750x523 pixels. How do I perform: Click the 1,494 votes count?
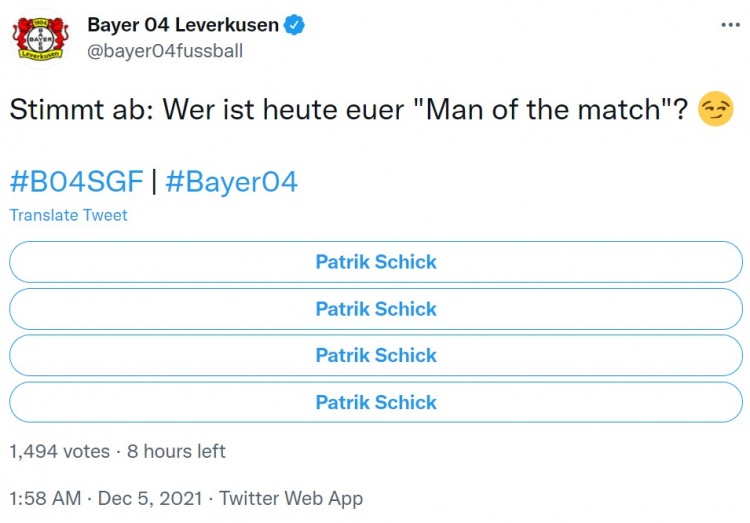point(60,451)
